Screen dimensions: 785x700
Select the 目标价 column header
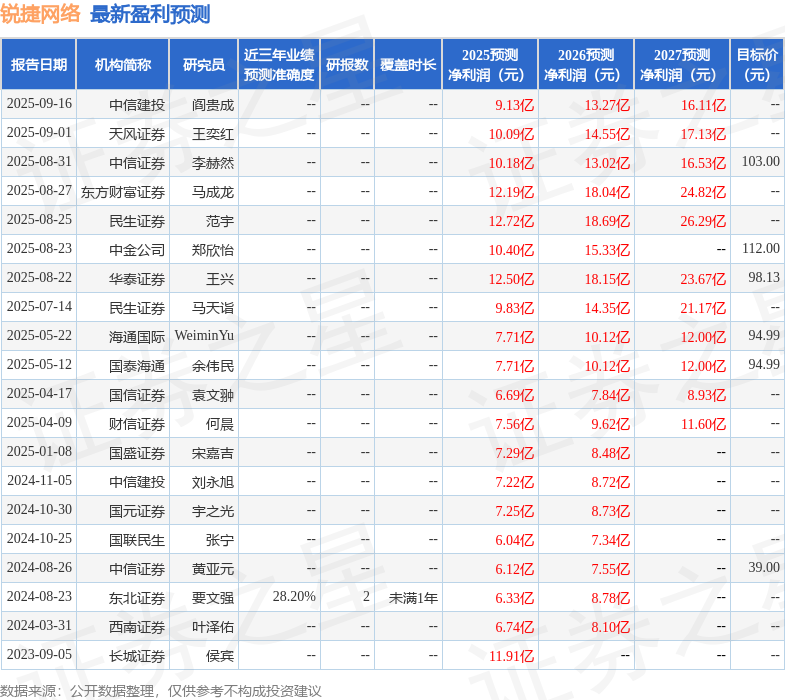click(x=757, y=65)
